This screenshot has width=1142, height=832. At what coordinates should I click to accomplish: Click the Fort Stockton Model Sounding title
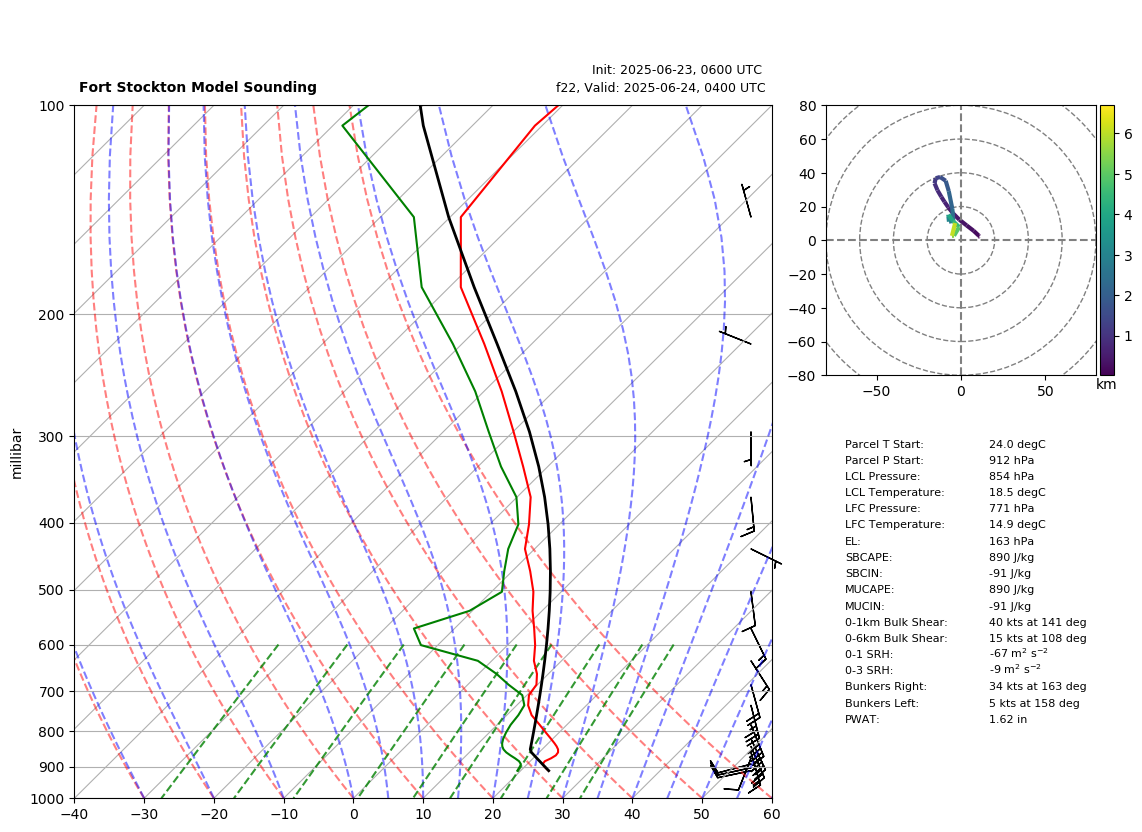point(197,87)
